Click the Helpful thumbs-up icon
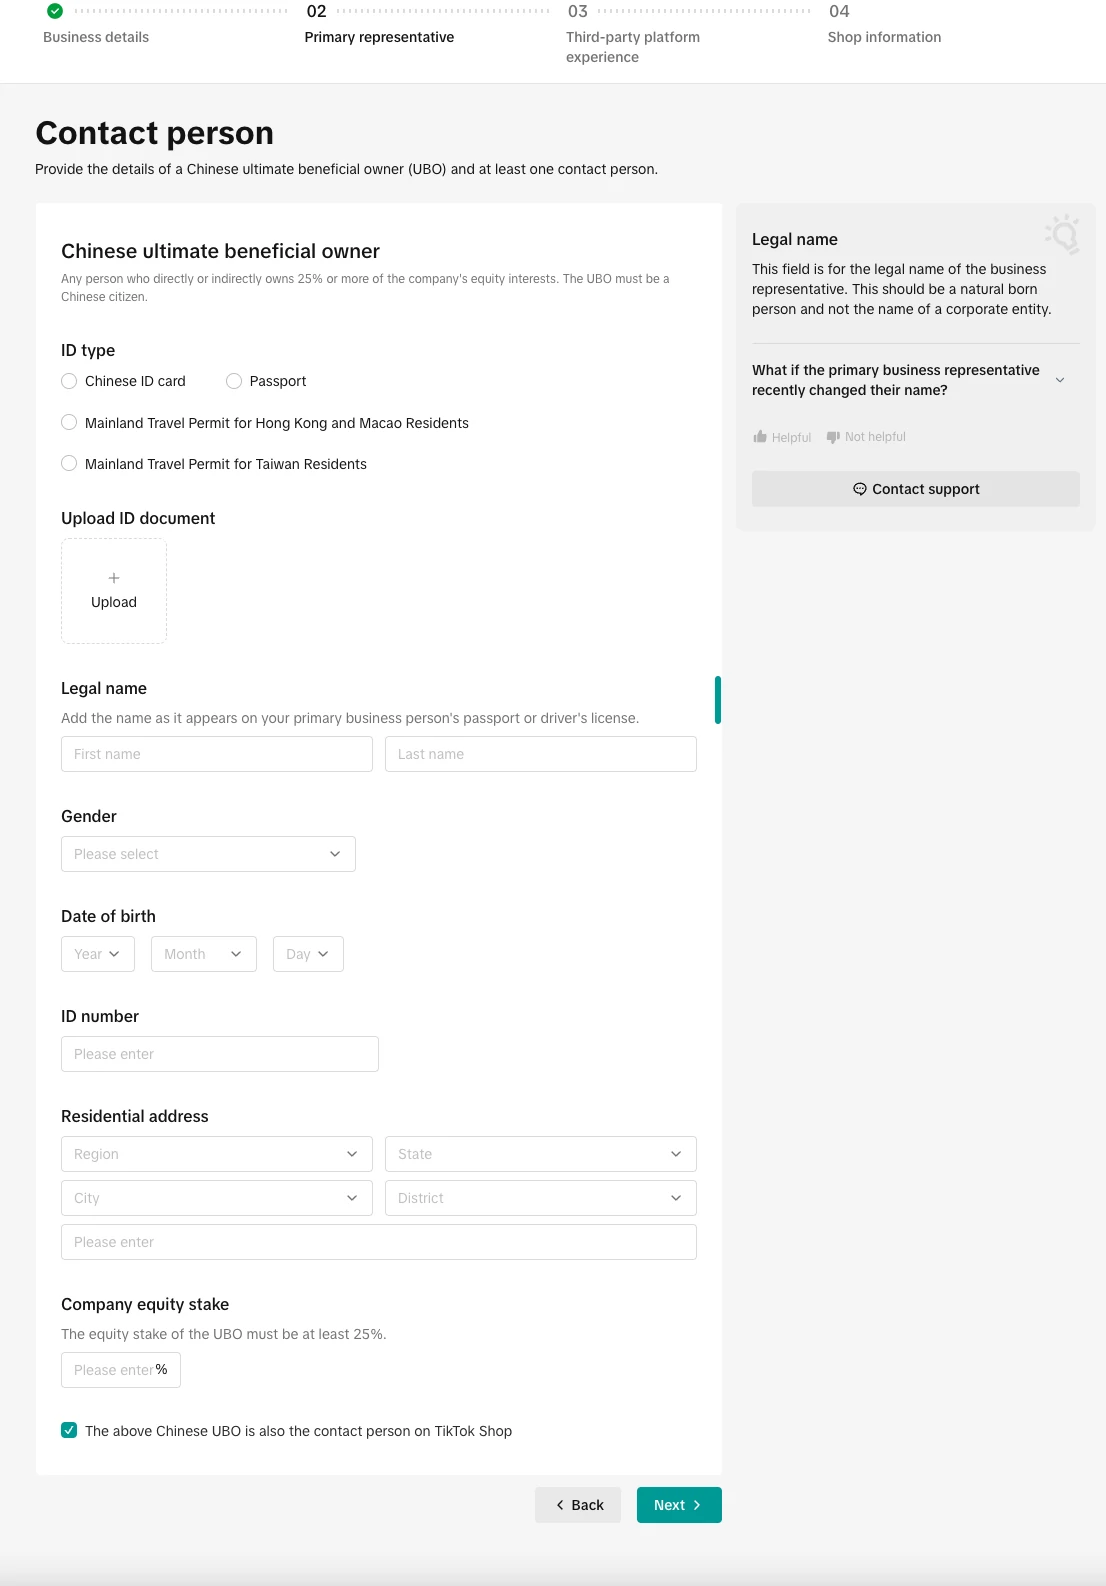 760,437
